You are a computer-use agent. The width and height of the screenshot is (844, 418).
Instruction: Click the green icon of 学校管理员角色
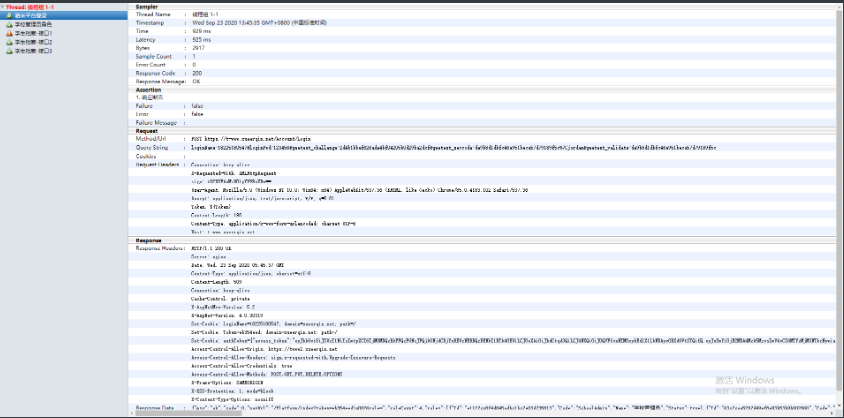(x=9, y=24)
